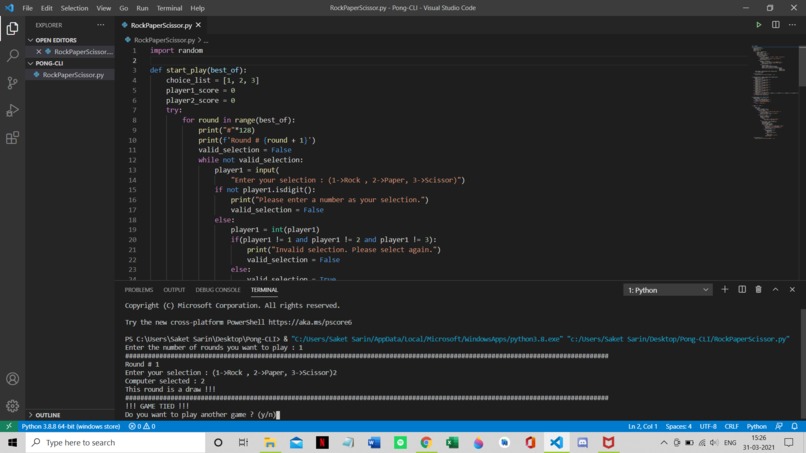The height and width of the screenshot is (453, 806).
Task: Open the Manage gear icon
Action: tap(12, 406)
